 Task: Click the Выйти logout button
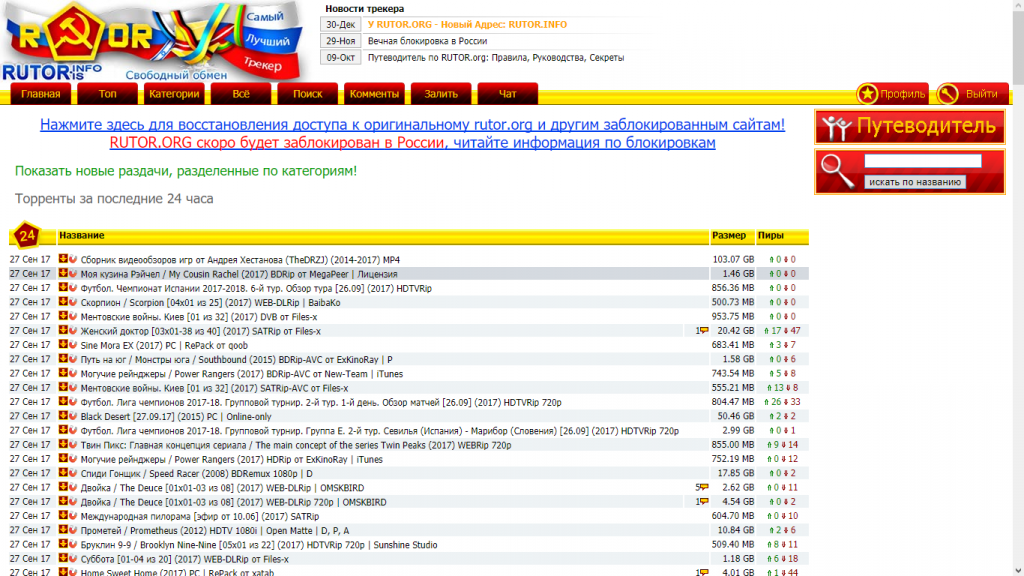pos(972,94)
